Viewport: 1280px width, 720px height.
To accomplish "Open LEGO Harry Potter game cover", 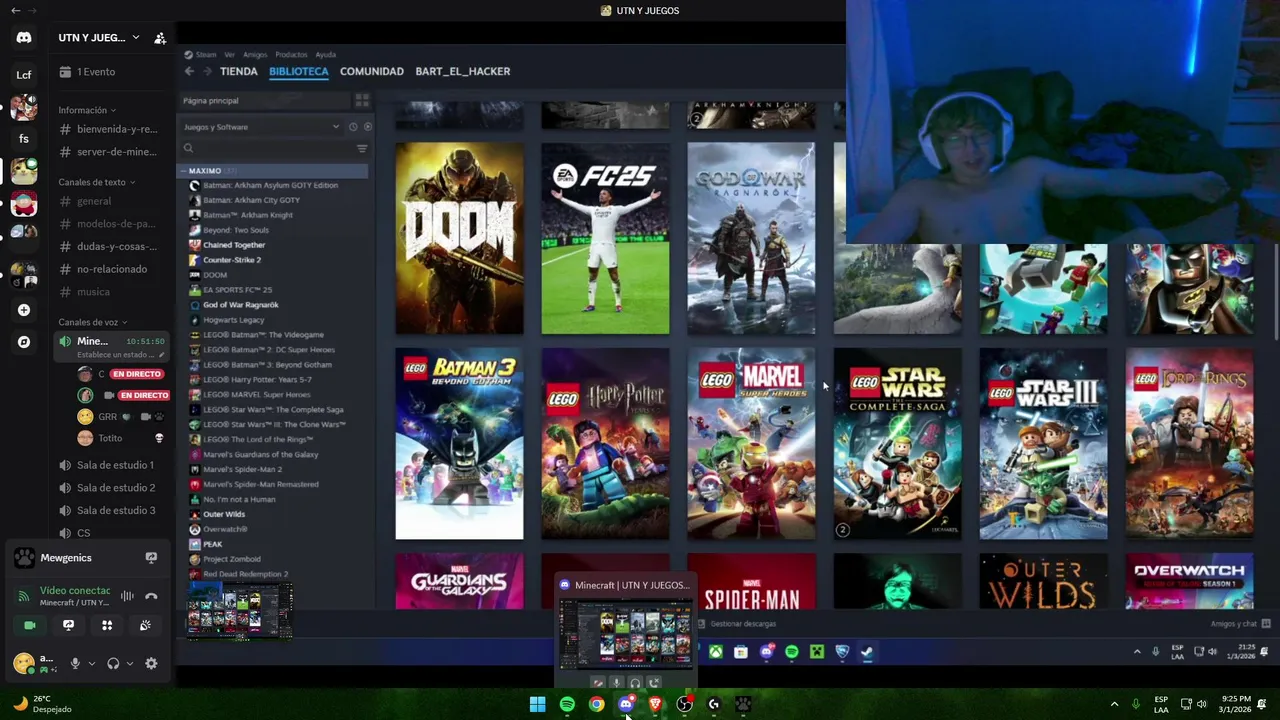I will click(x=605, y=444).
